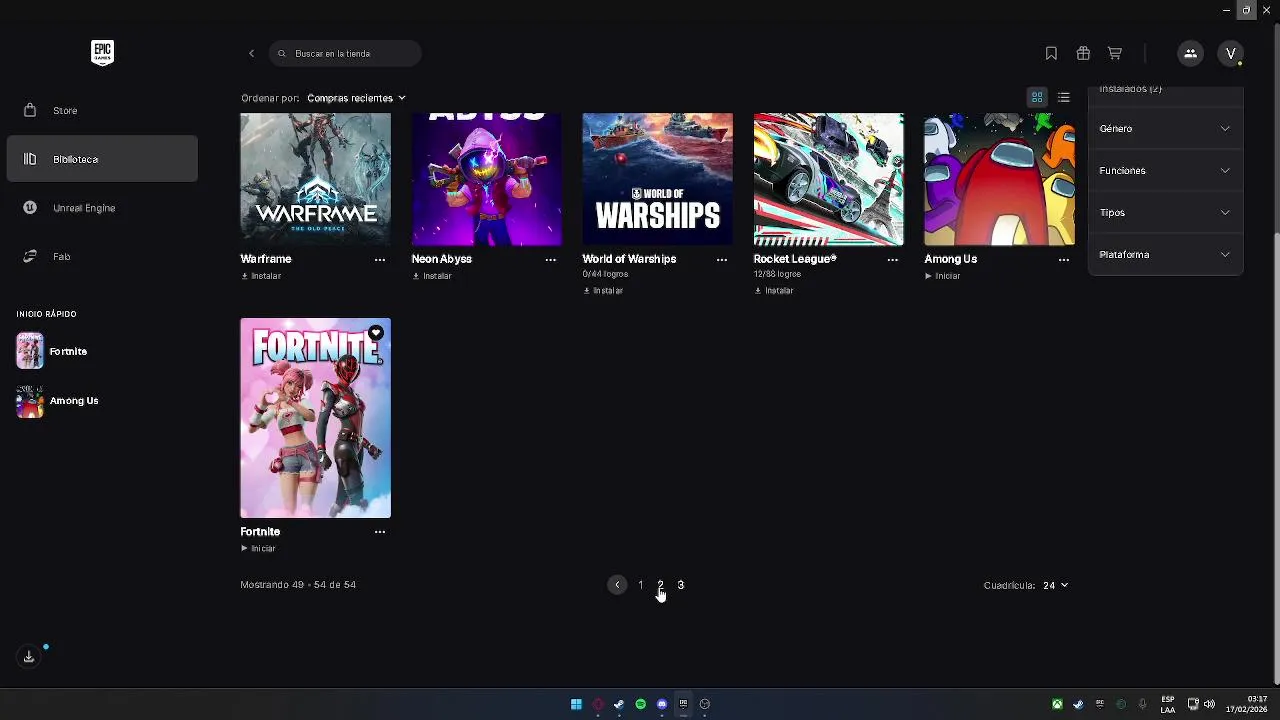Toggle the favorite heart on Fortnite cover
This screenshot has height=720, width=1280.
pyautogui.click(x=376, y=333)
